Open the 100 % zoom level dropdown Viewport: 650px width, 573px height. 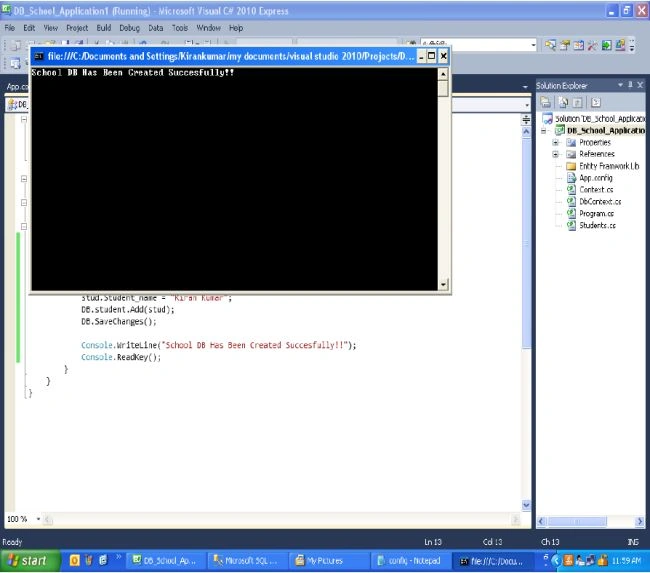38,519
